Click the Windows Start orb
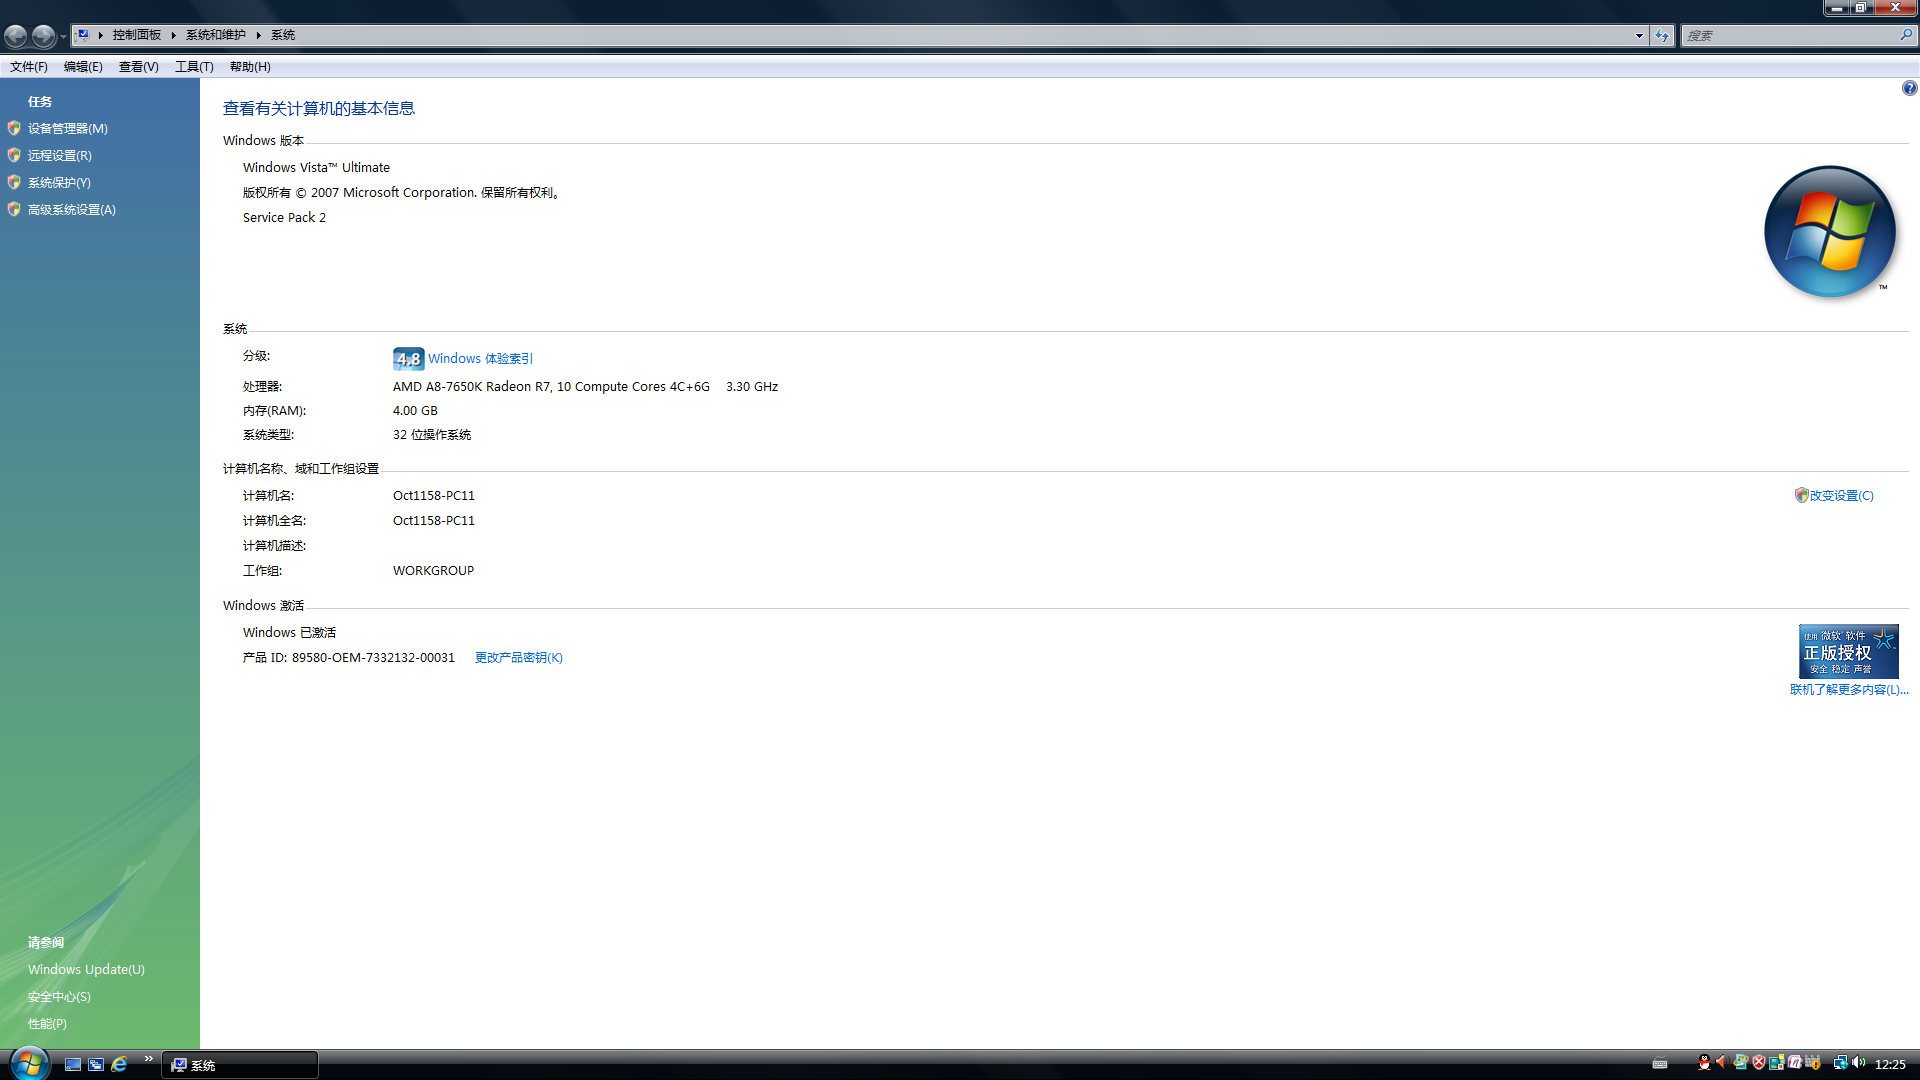1920x1080 pixels. (29, 1063)
